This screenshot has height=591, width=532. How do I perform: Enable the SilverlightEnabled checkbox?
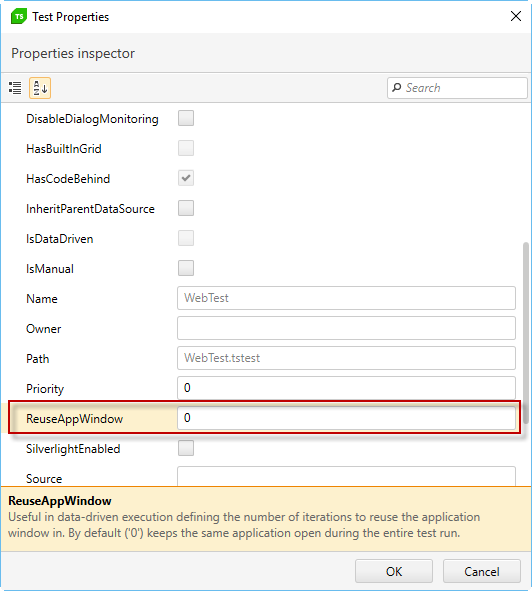click(186, 448)
